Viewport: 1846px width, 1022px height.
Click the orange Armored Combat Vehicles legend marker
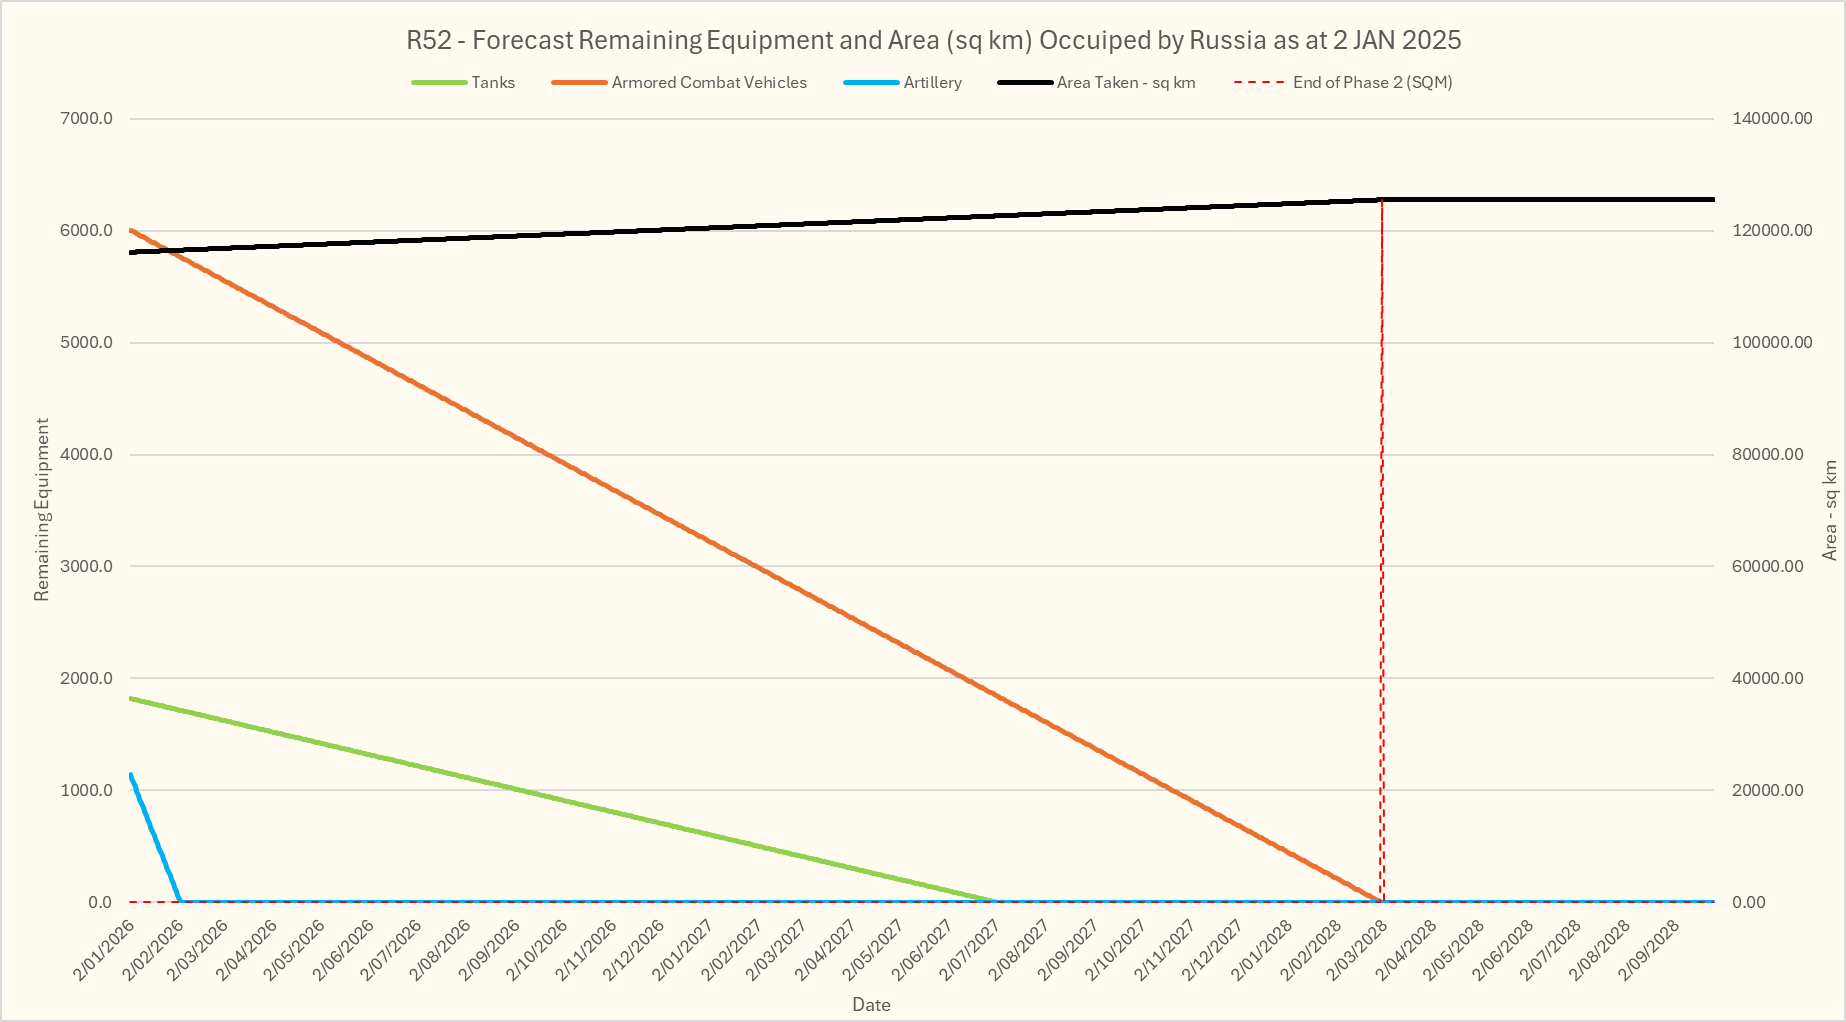pos(579,83)
